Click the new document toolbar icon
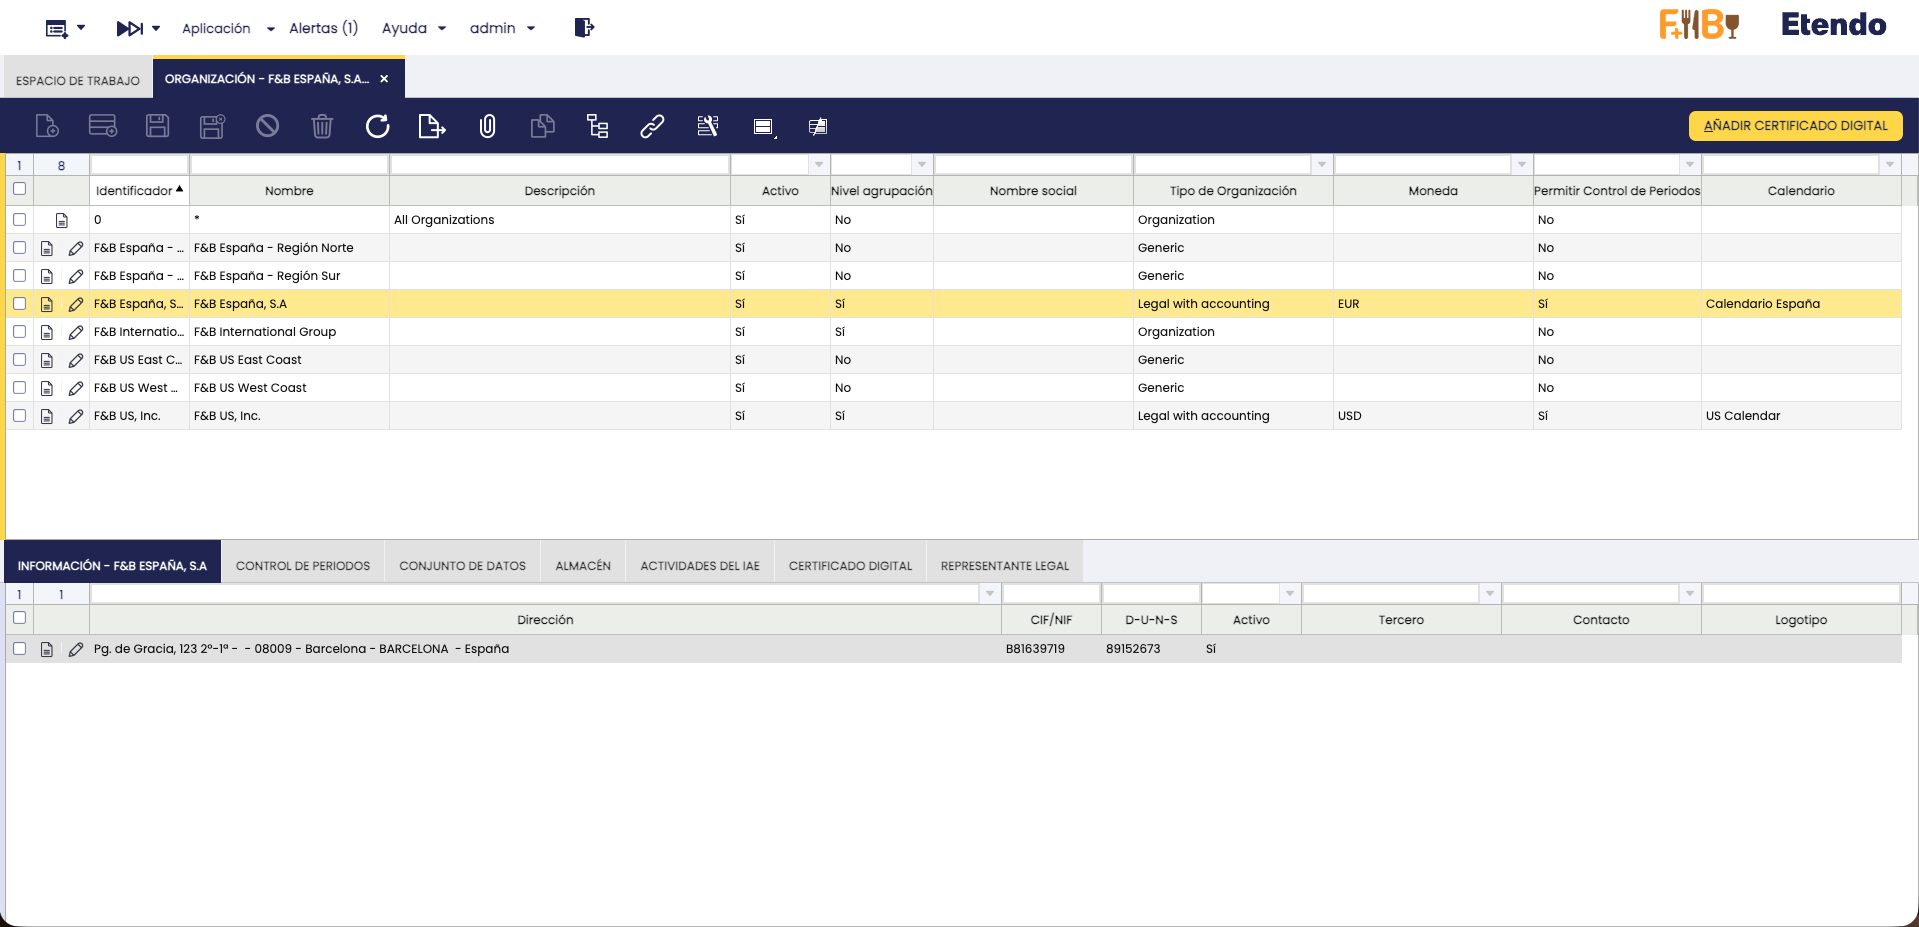Viewport: 1919px width, 927px height. (47, 126)
